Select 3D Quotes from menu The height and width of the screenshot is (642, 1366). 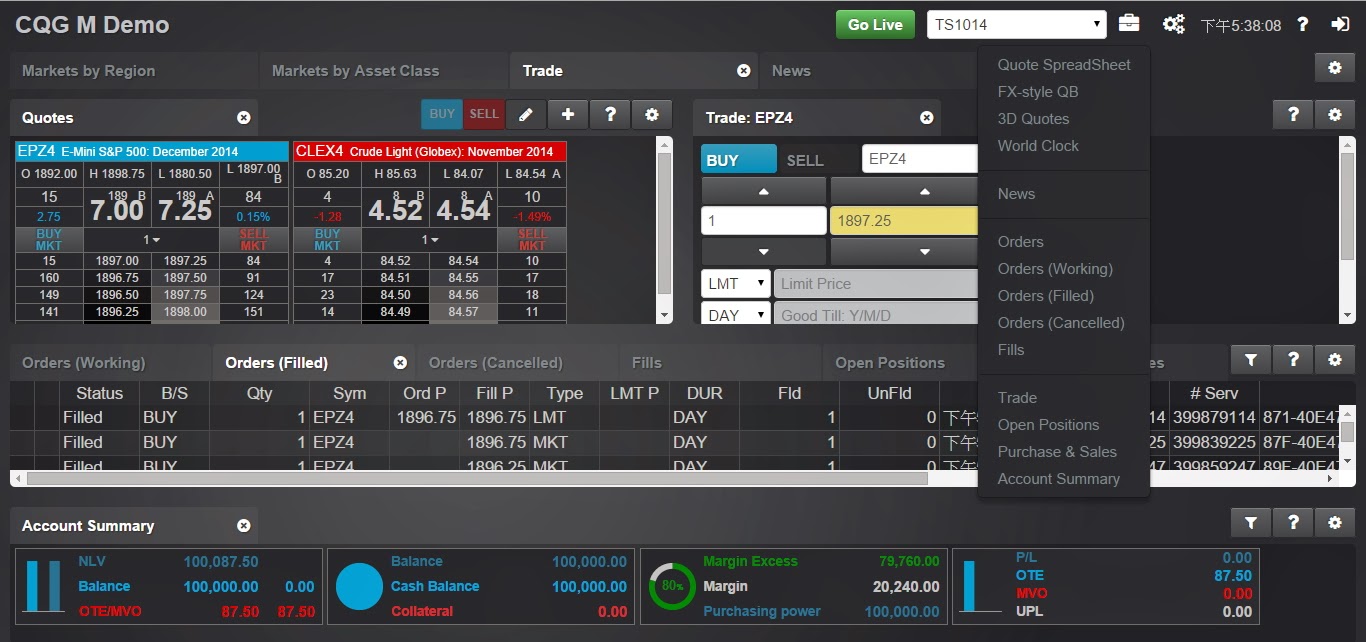[1033, 119]
